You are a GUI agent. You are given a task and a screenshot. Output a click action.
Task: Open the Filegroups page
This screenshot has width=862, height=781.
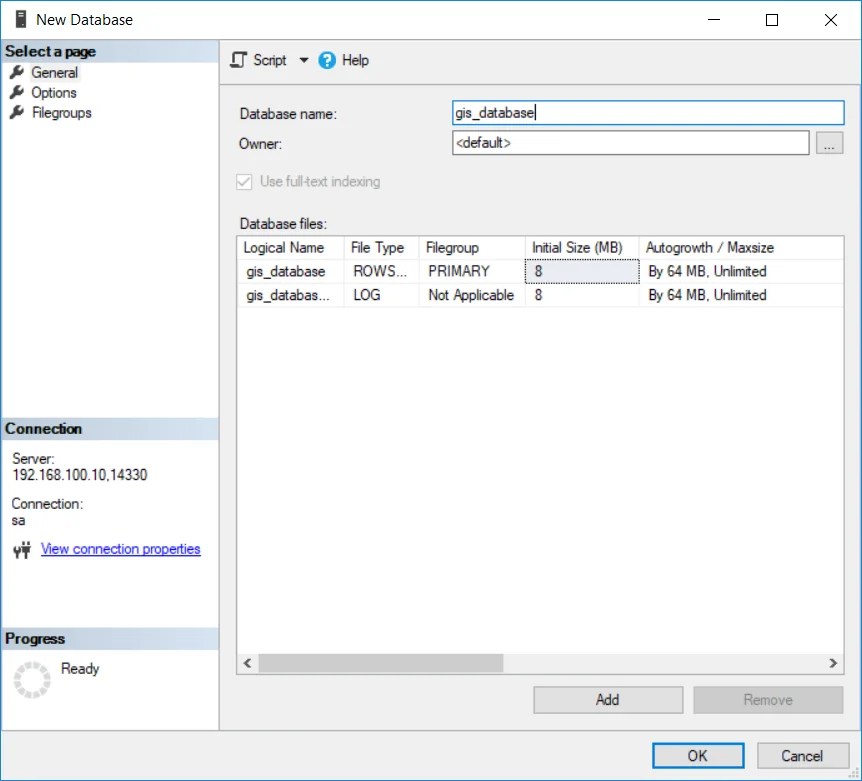(x=62, y=113)
